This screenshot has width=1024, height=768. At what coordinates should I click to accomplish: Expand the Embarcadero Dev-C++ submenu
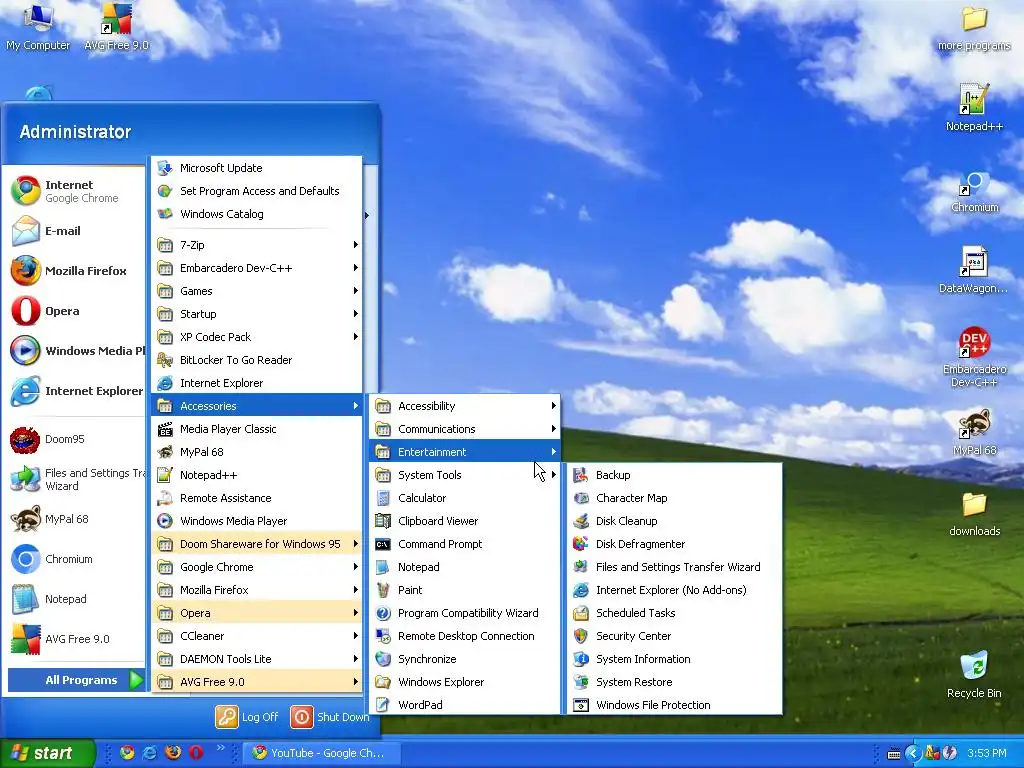pos(257,268)
